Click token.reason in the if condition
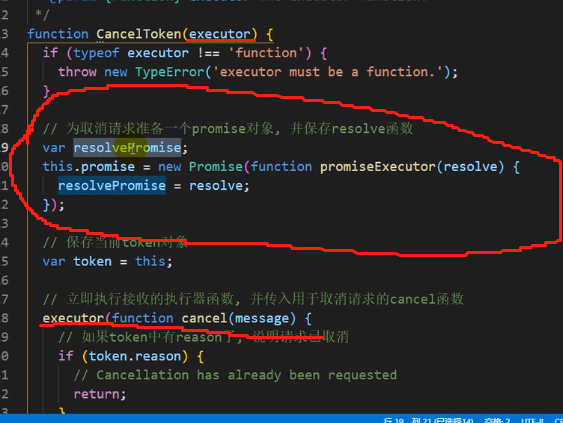The width and height of the screenshot is (563, 423). (x=135, y=356)
